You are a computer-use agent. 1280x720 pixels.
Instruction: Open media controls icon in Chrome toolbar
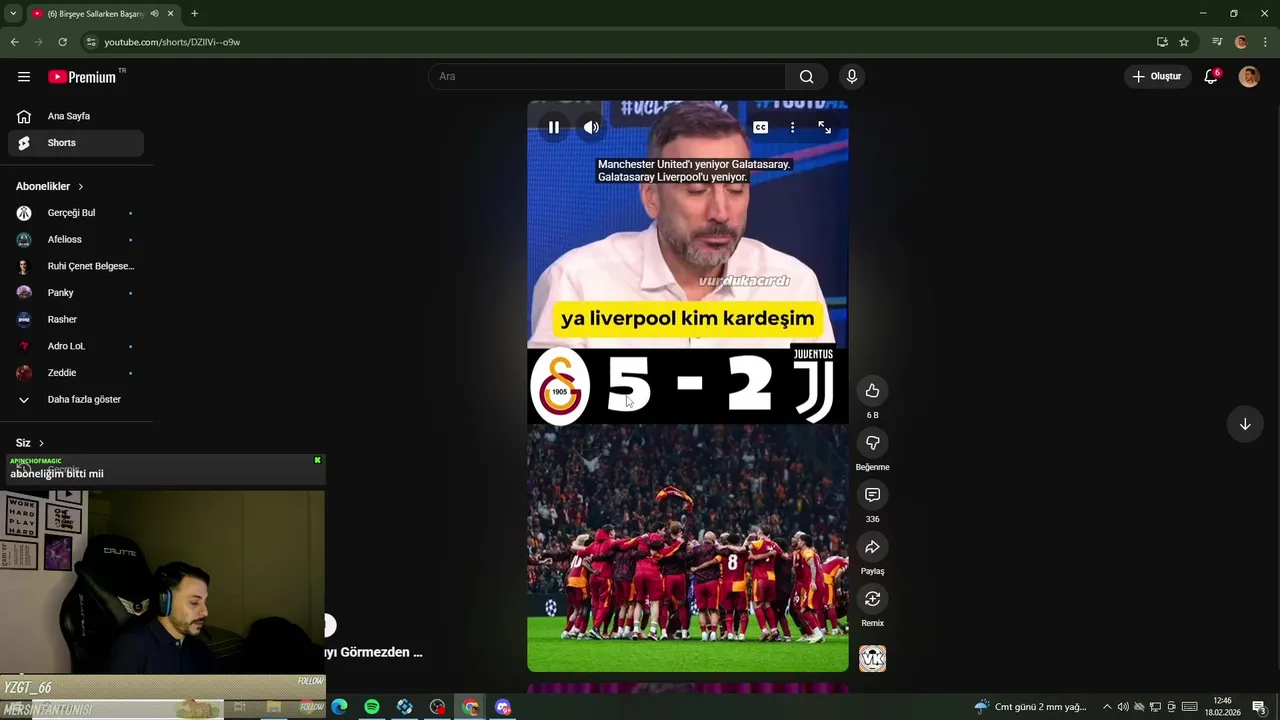(x=1217, y=42)
